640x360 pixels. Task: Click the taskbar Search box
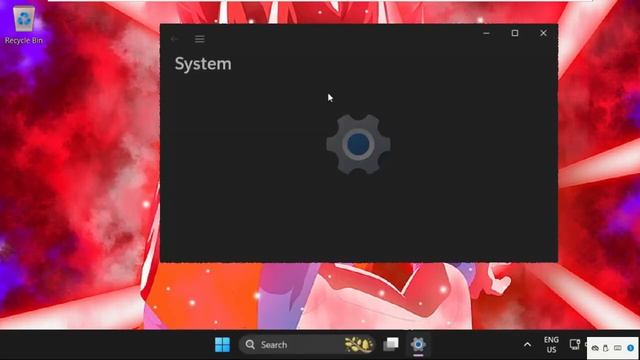[307, 344]
